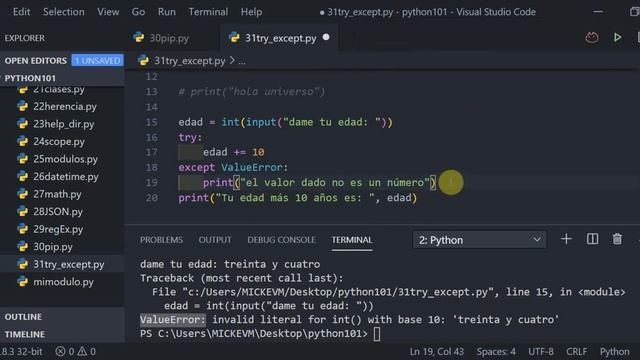
Task: Switch to the OUTPUT panel tab
Action: [215, 240]
